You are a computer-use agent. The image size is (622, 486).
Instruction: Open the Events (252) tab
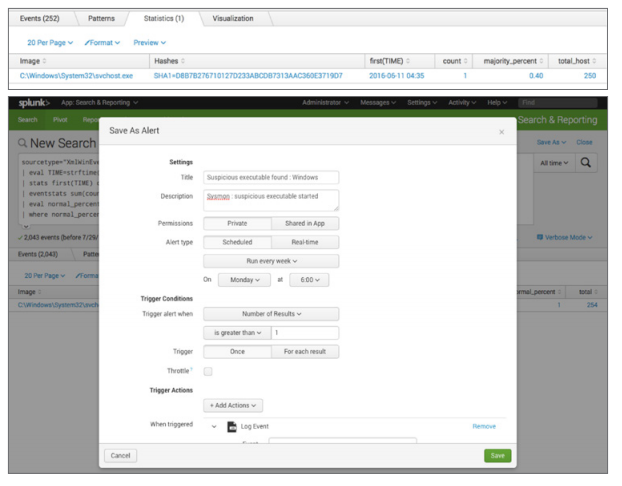tap(42, 18)
